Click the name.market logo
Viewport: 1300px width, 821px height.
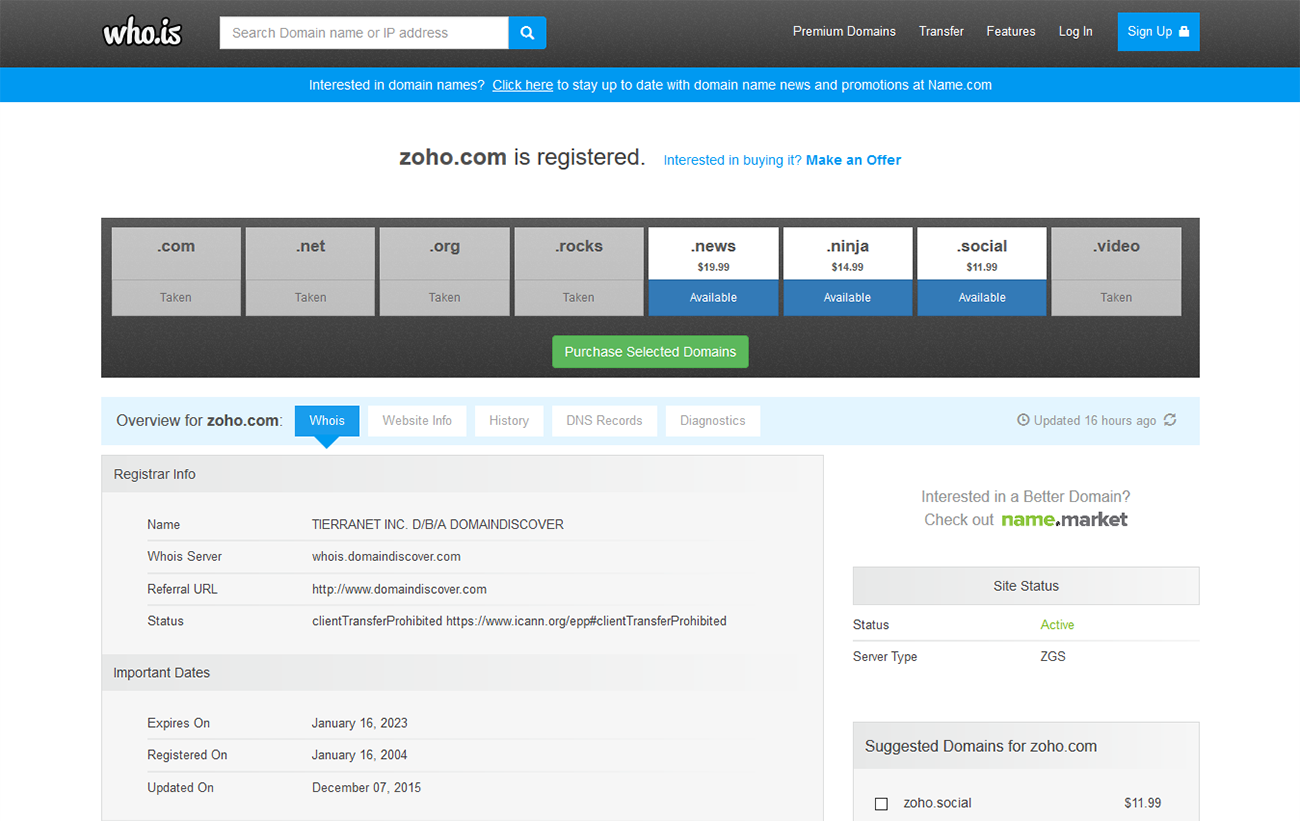(1064, 520)
